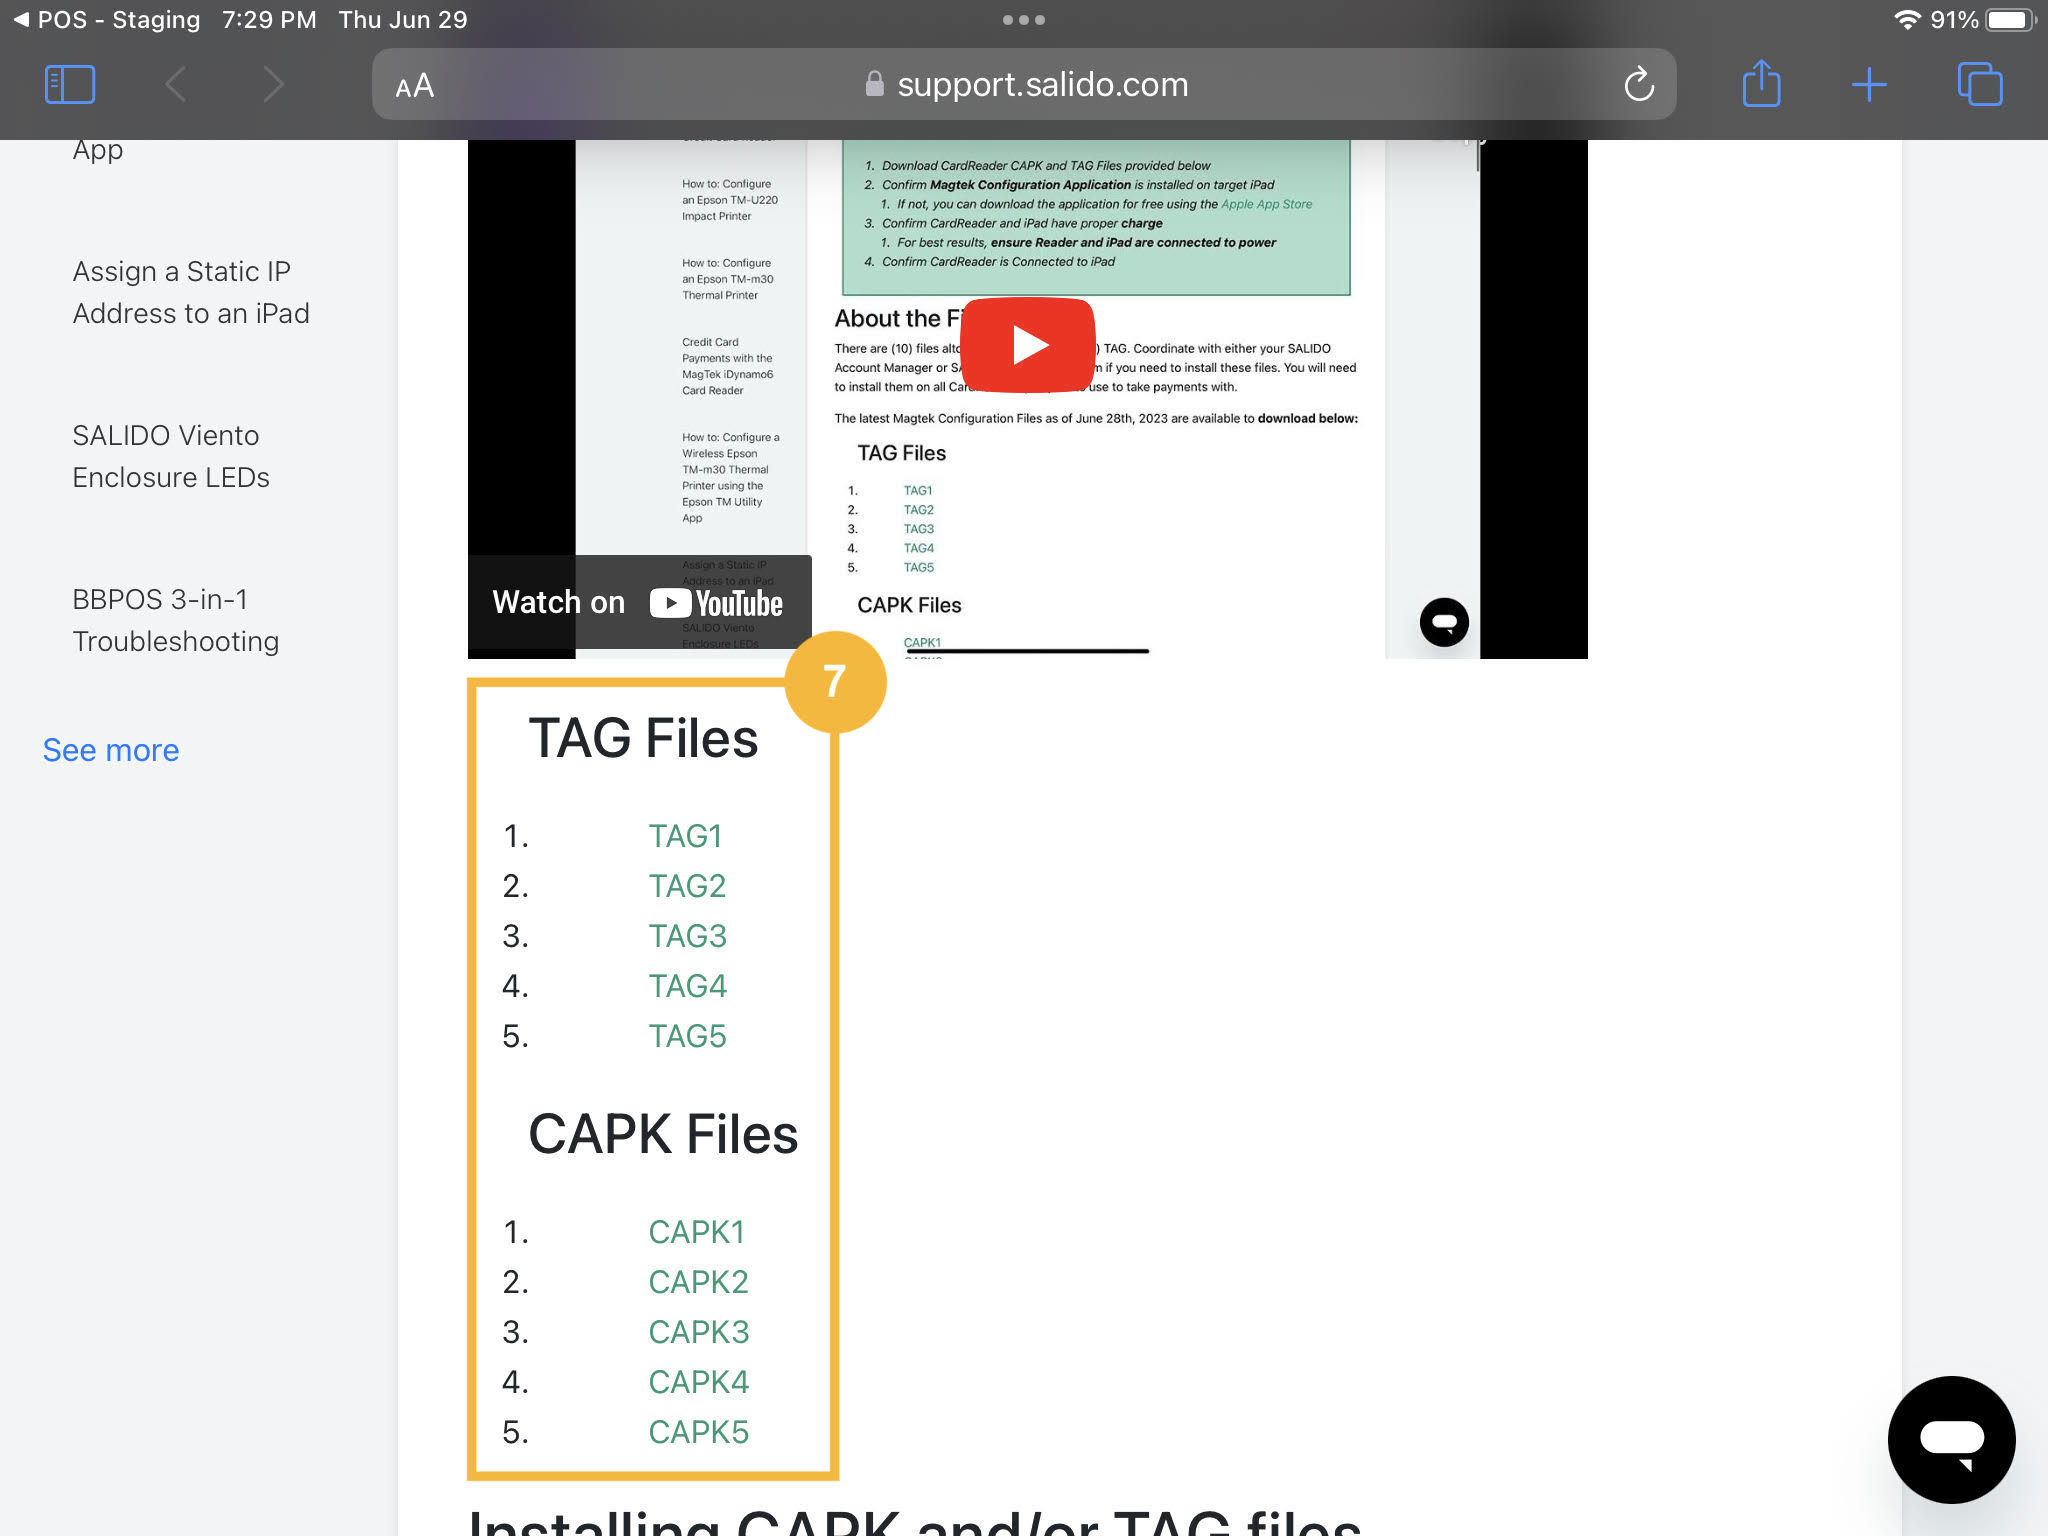This screenshot has width=2048, height=1536.
Task: Add a new tab with plus icon
Action: pyautogui.click(x=1868, y=85)
